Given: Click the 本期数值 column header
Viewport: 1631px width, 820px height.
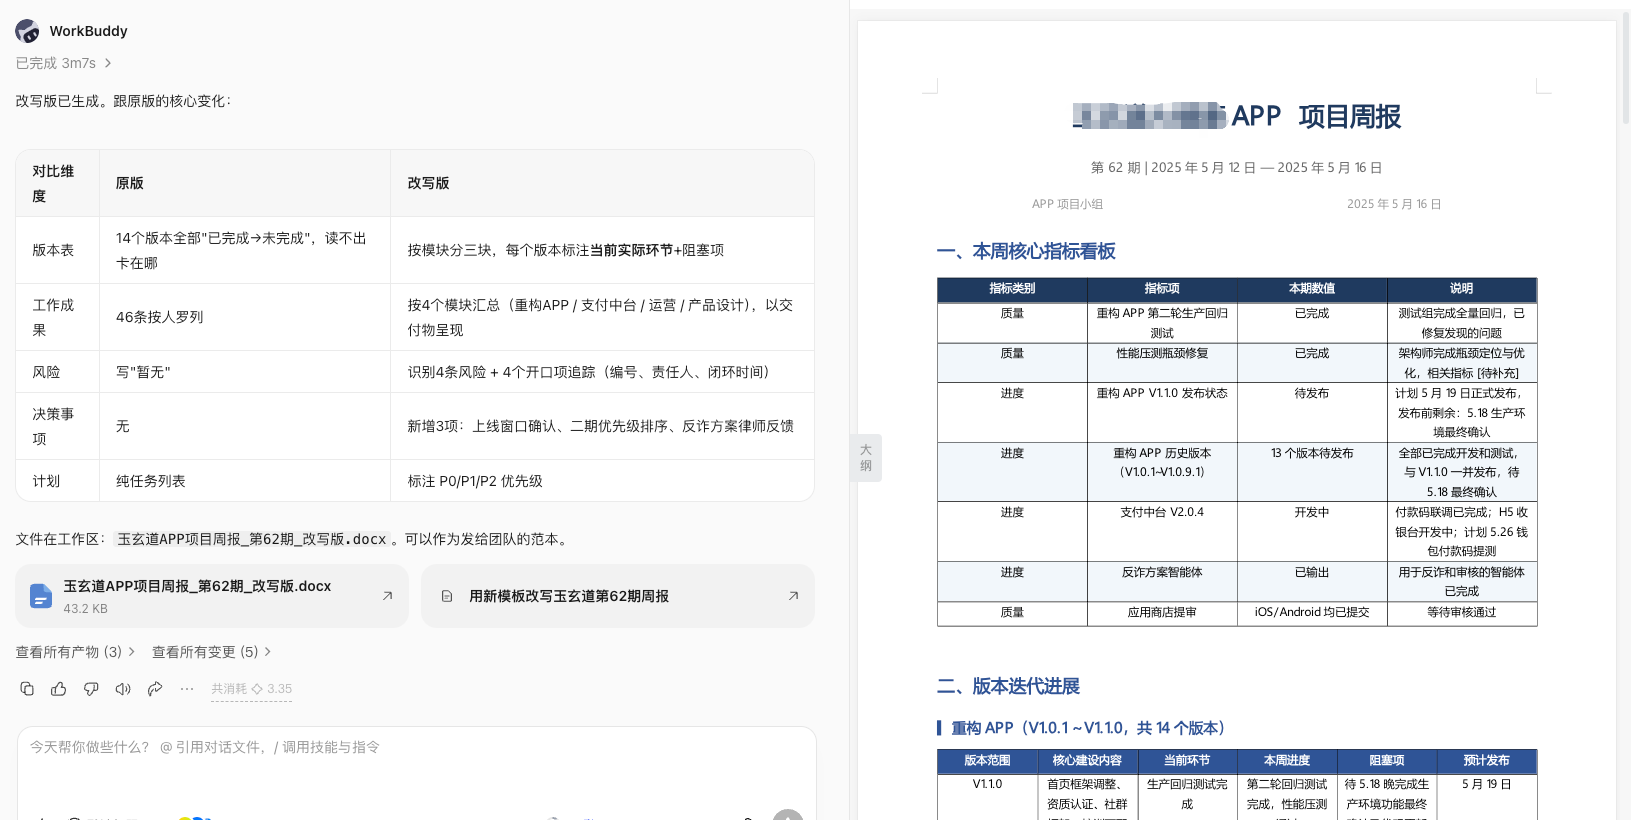Looking at the screenshot, I should [x=1312, y=288].
